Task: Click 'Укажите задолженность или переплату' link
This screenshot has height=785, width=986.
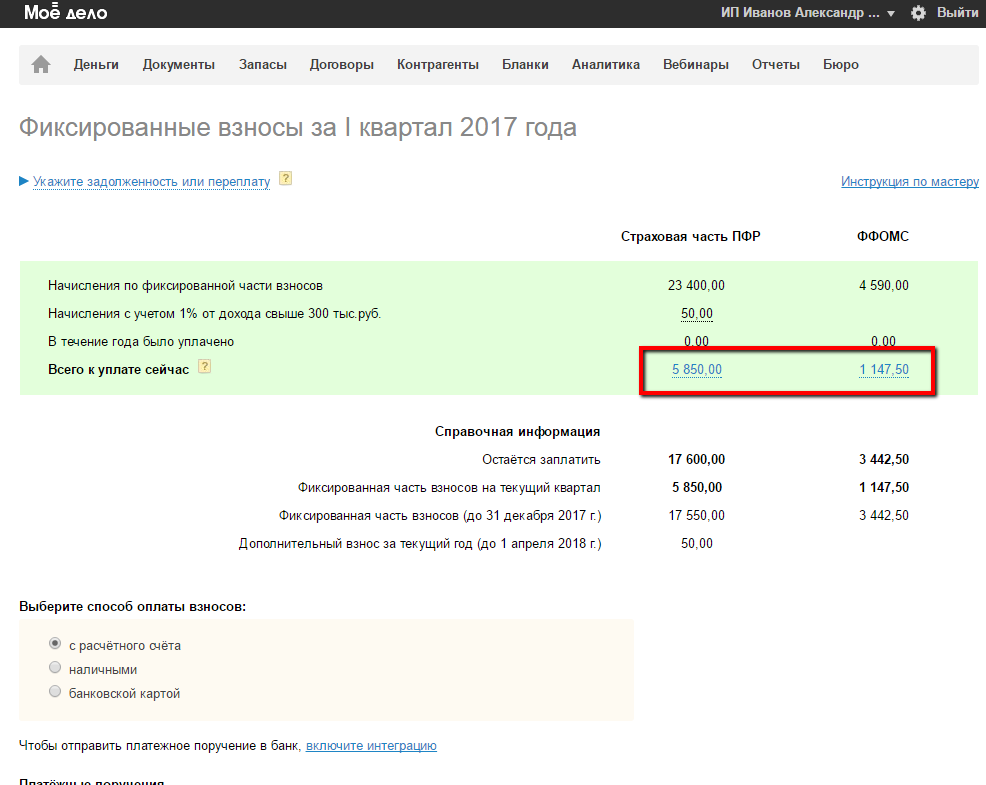Action: 152,181
